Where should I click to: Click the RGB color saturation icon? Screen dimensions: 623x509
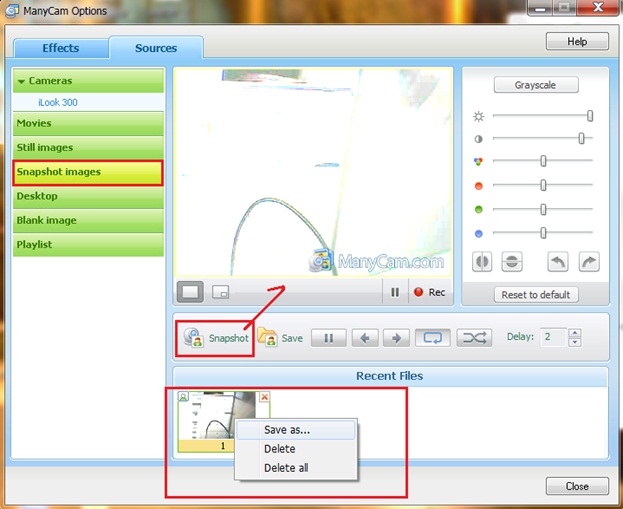click(478, 162)
